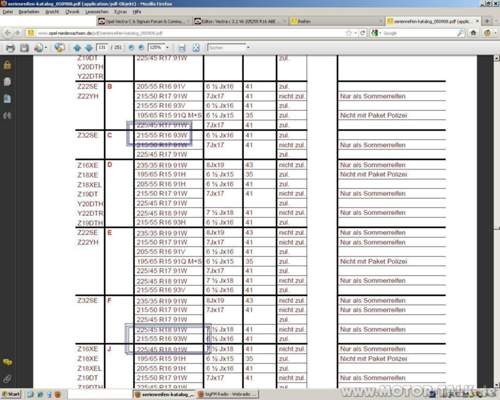Click the PDF toolbar search field
The height and width of the screenshot is (400, 500).
coord(226,48)
